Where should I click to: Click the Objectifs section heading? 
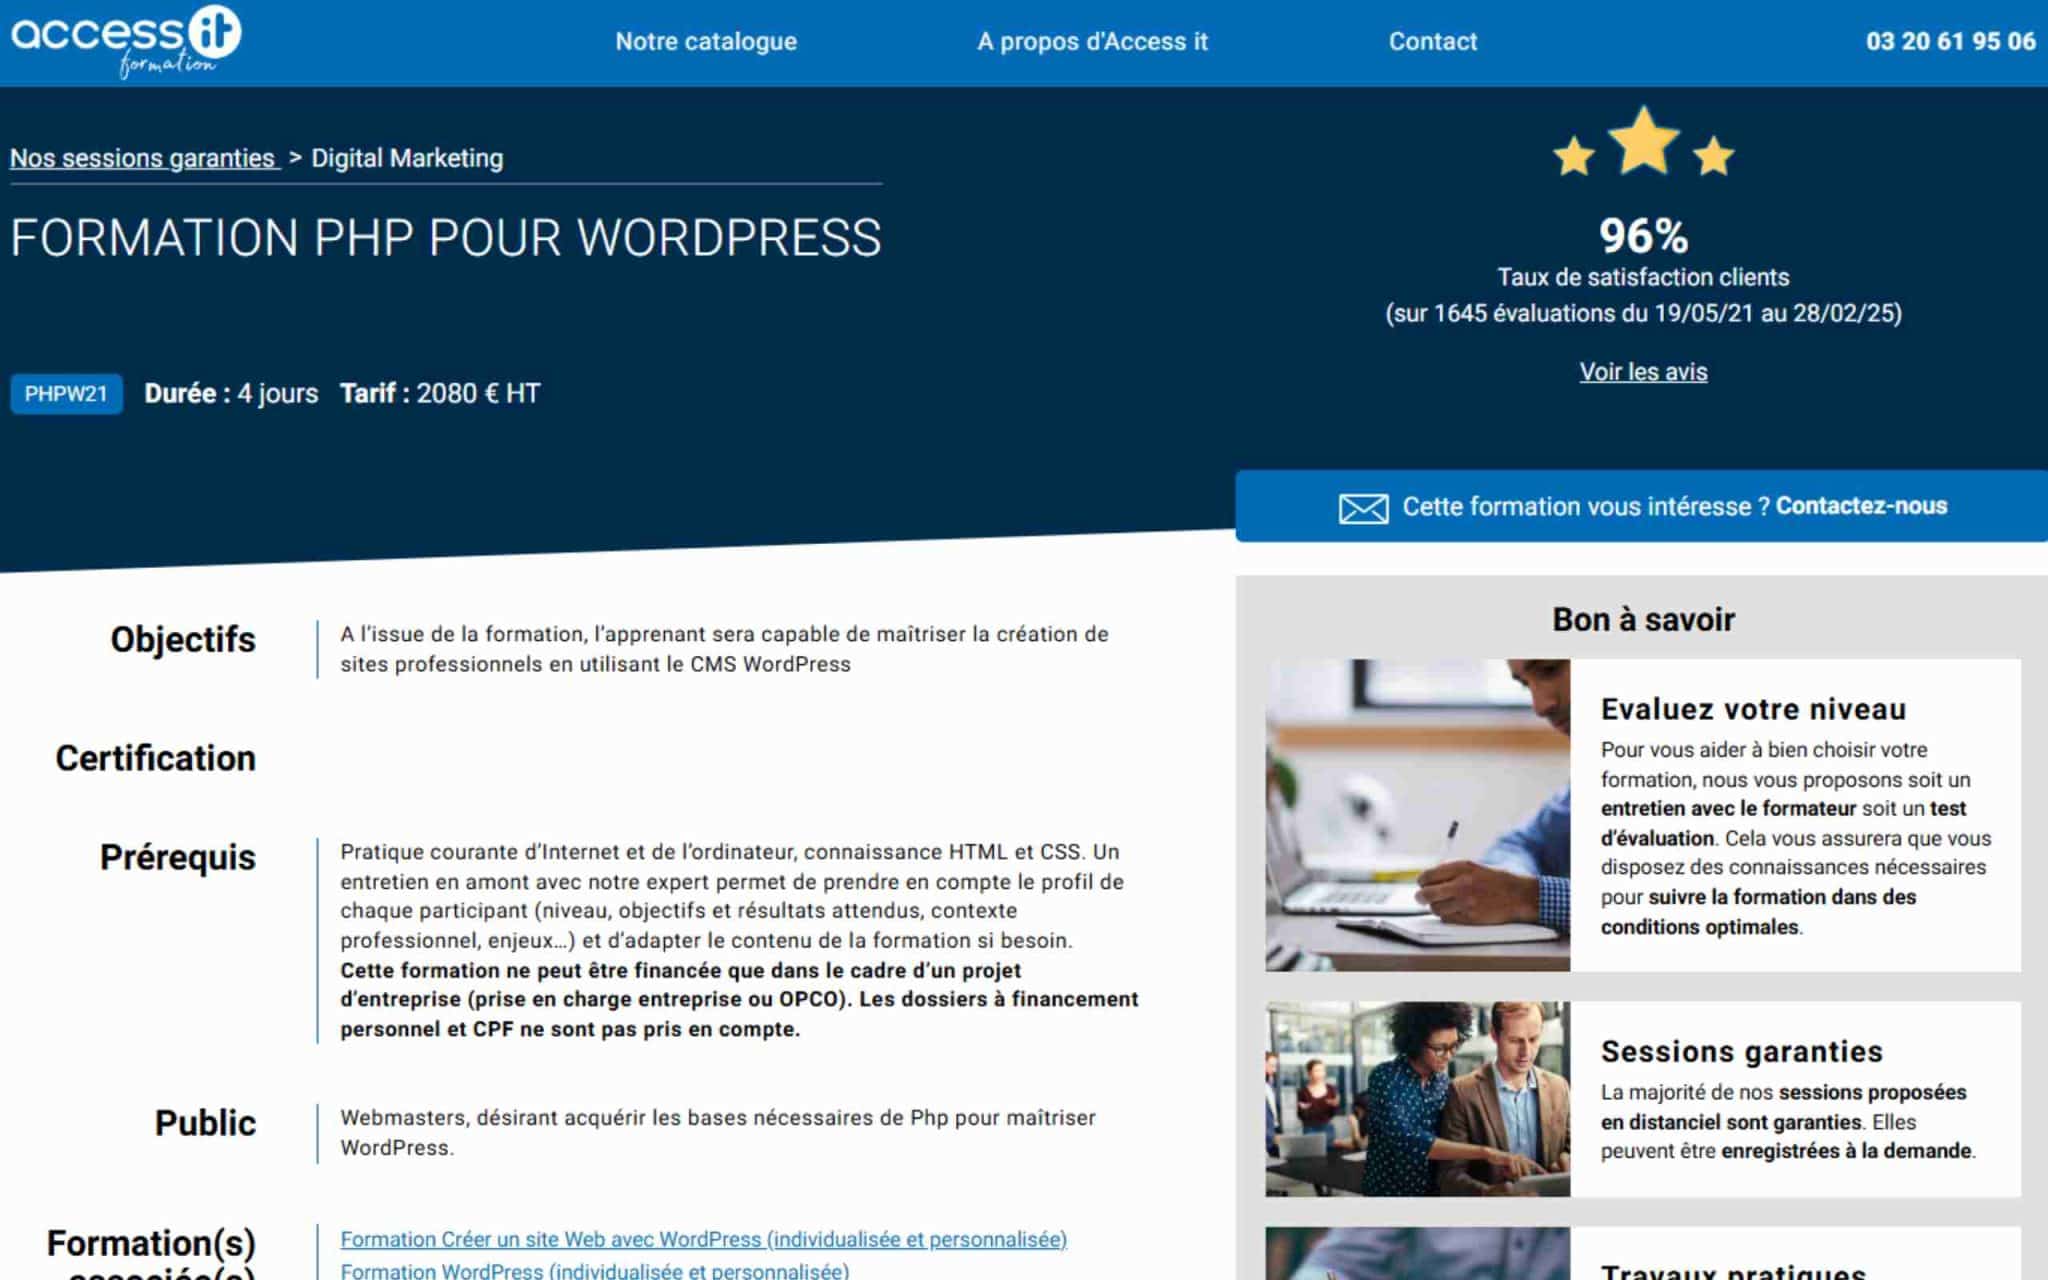[183, 639]
